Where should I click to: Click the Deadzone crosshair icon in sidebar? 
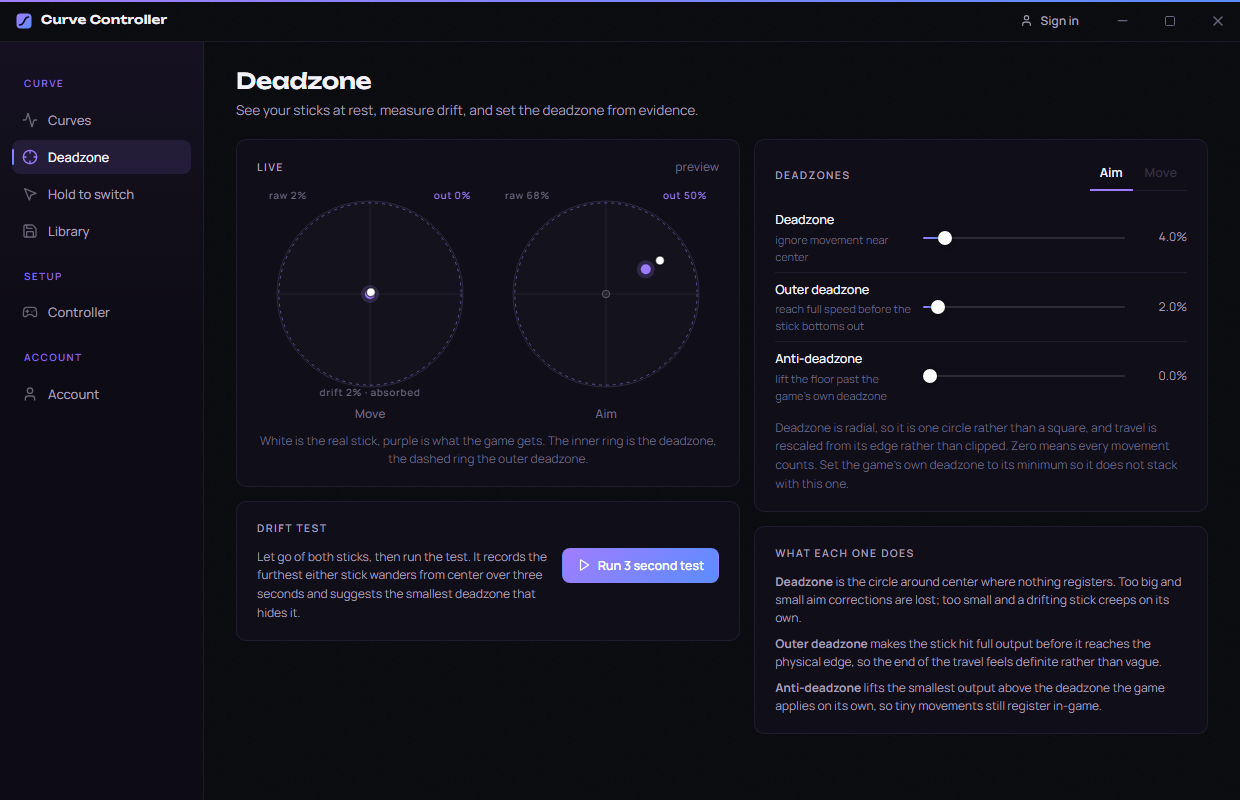(30, 157)
